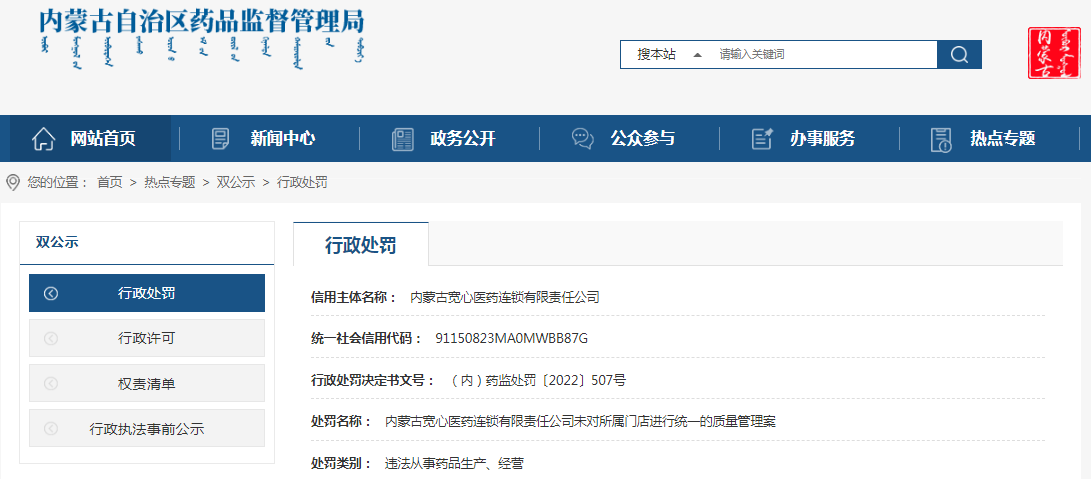Select 行政许可 in the sidebar

coord(147,338)
